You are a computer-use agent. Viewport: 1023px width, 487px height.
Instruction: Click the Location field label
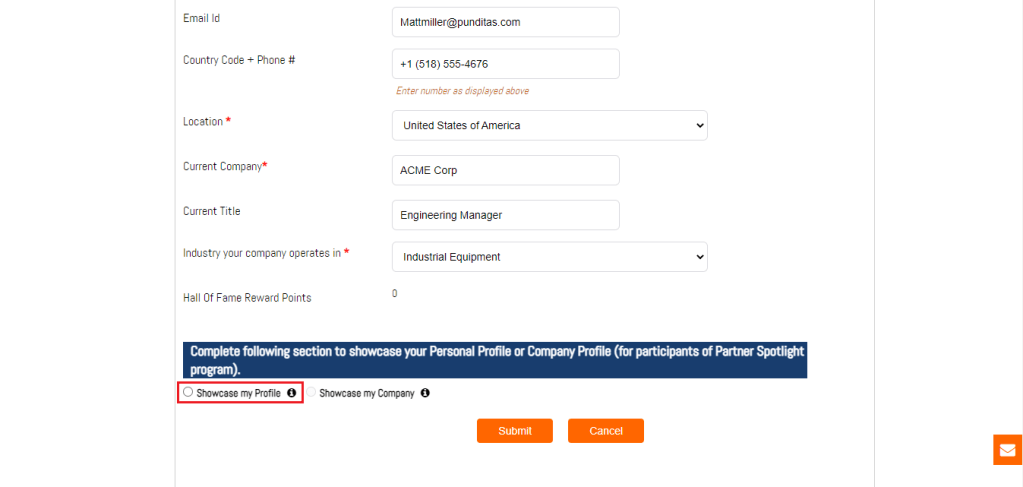(x=203, y=121)
